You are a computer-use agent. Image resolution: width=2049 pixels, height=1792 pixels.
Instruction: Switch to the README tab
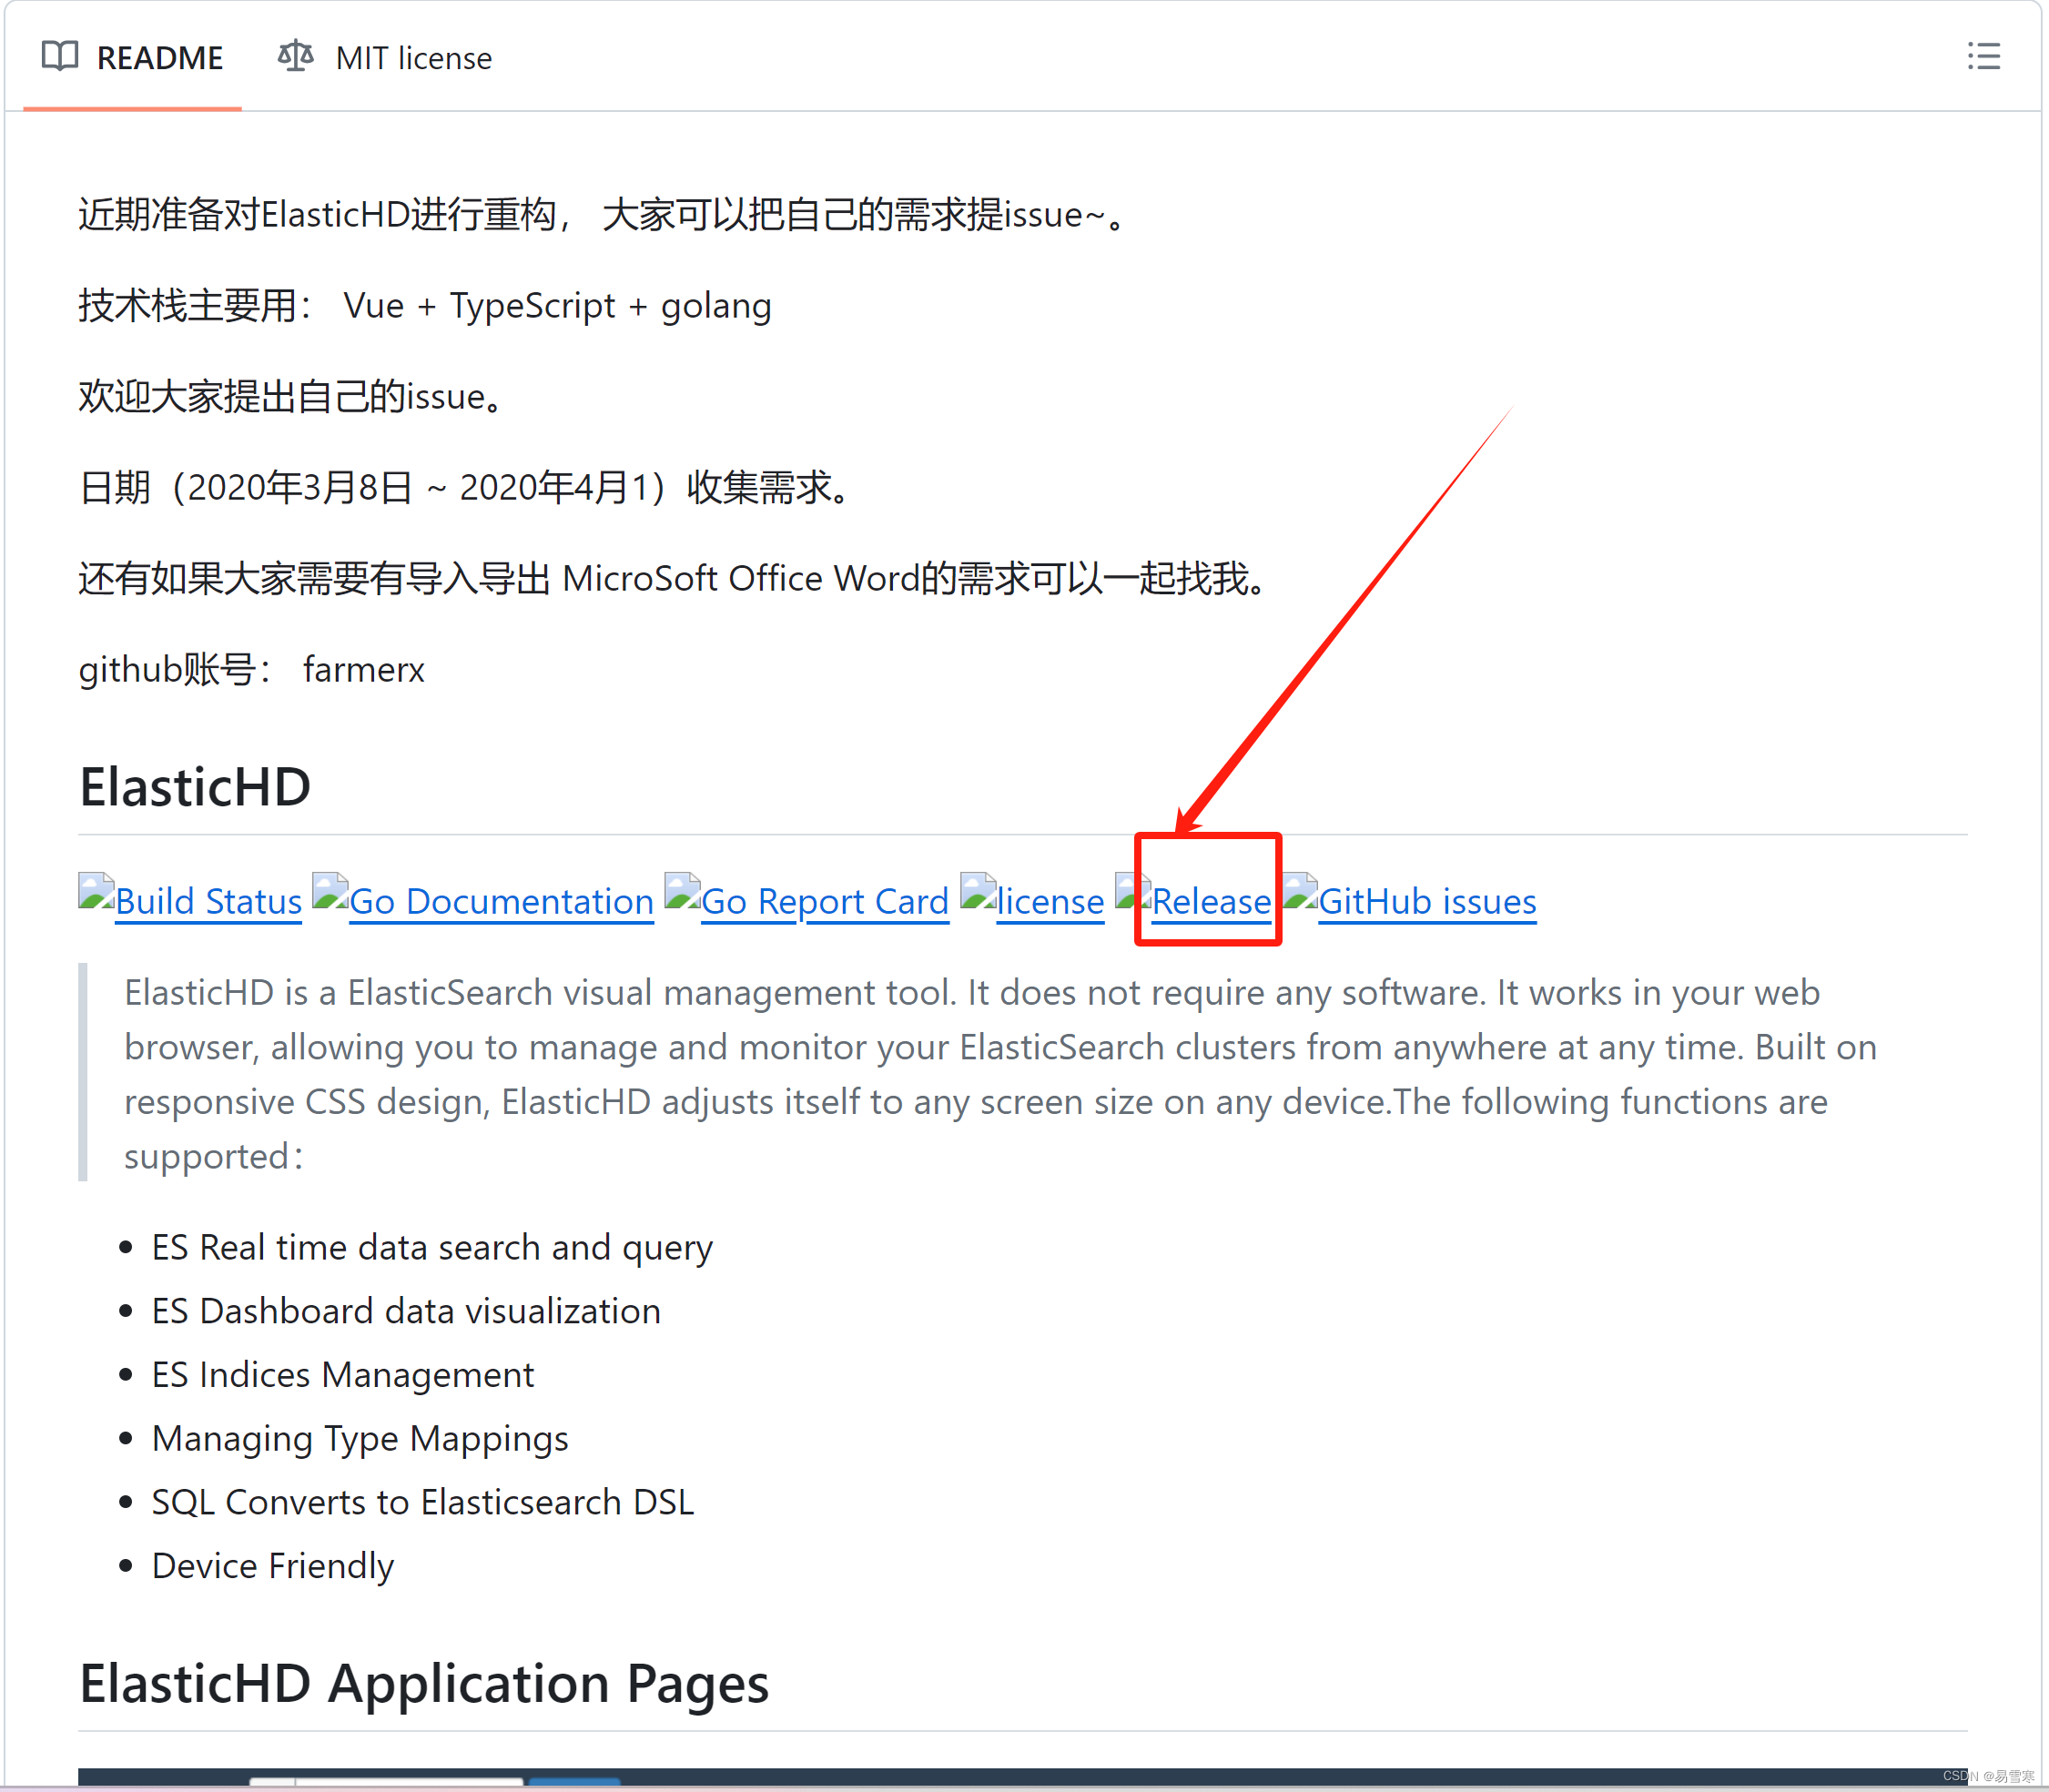click(x=160, y=57)
